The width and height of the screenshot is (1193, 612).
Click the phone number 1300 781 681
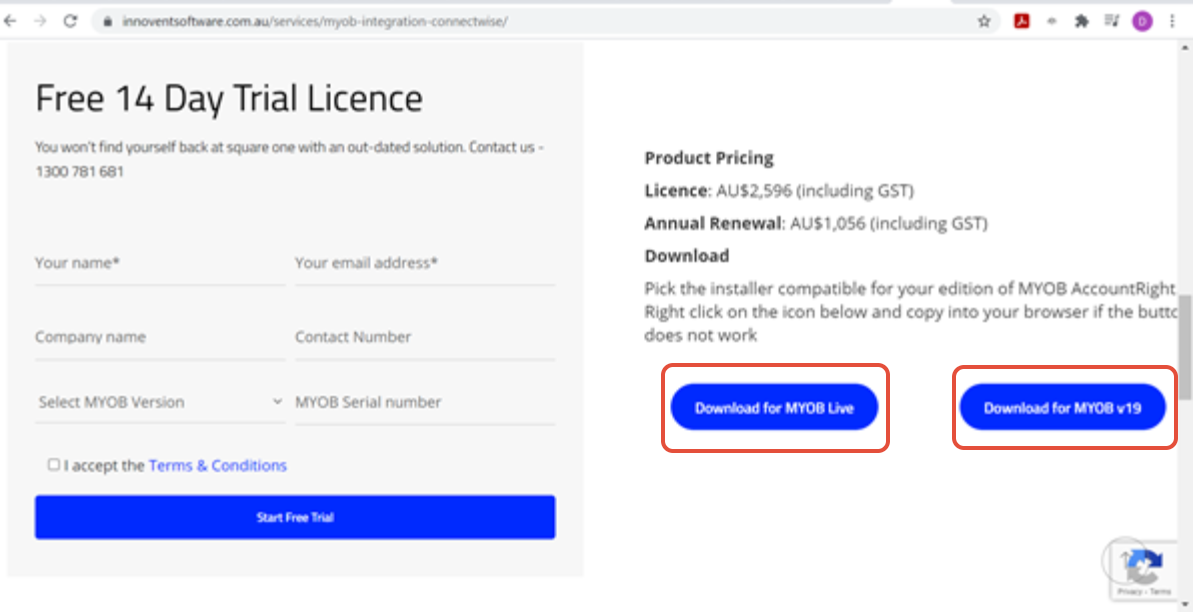click(79, 172)
